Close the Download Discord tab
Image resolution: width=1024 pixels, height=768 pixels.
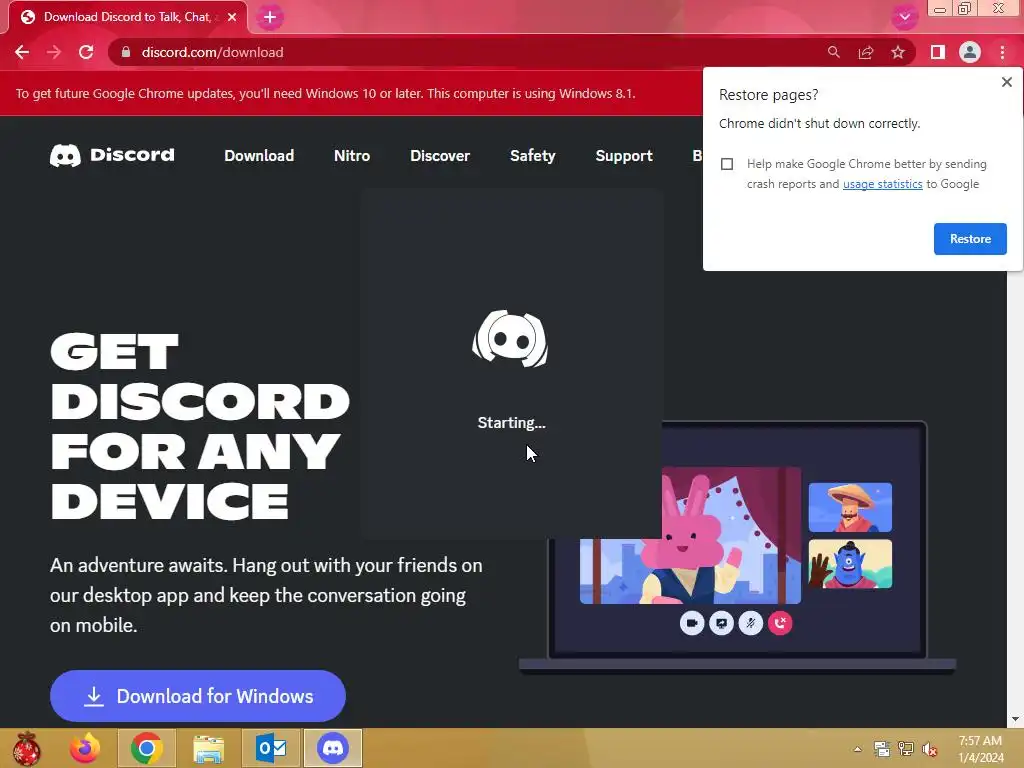pyautogui.click(x=232, y=17)
